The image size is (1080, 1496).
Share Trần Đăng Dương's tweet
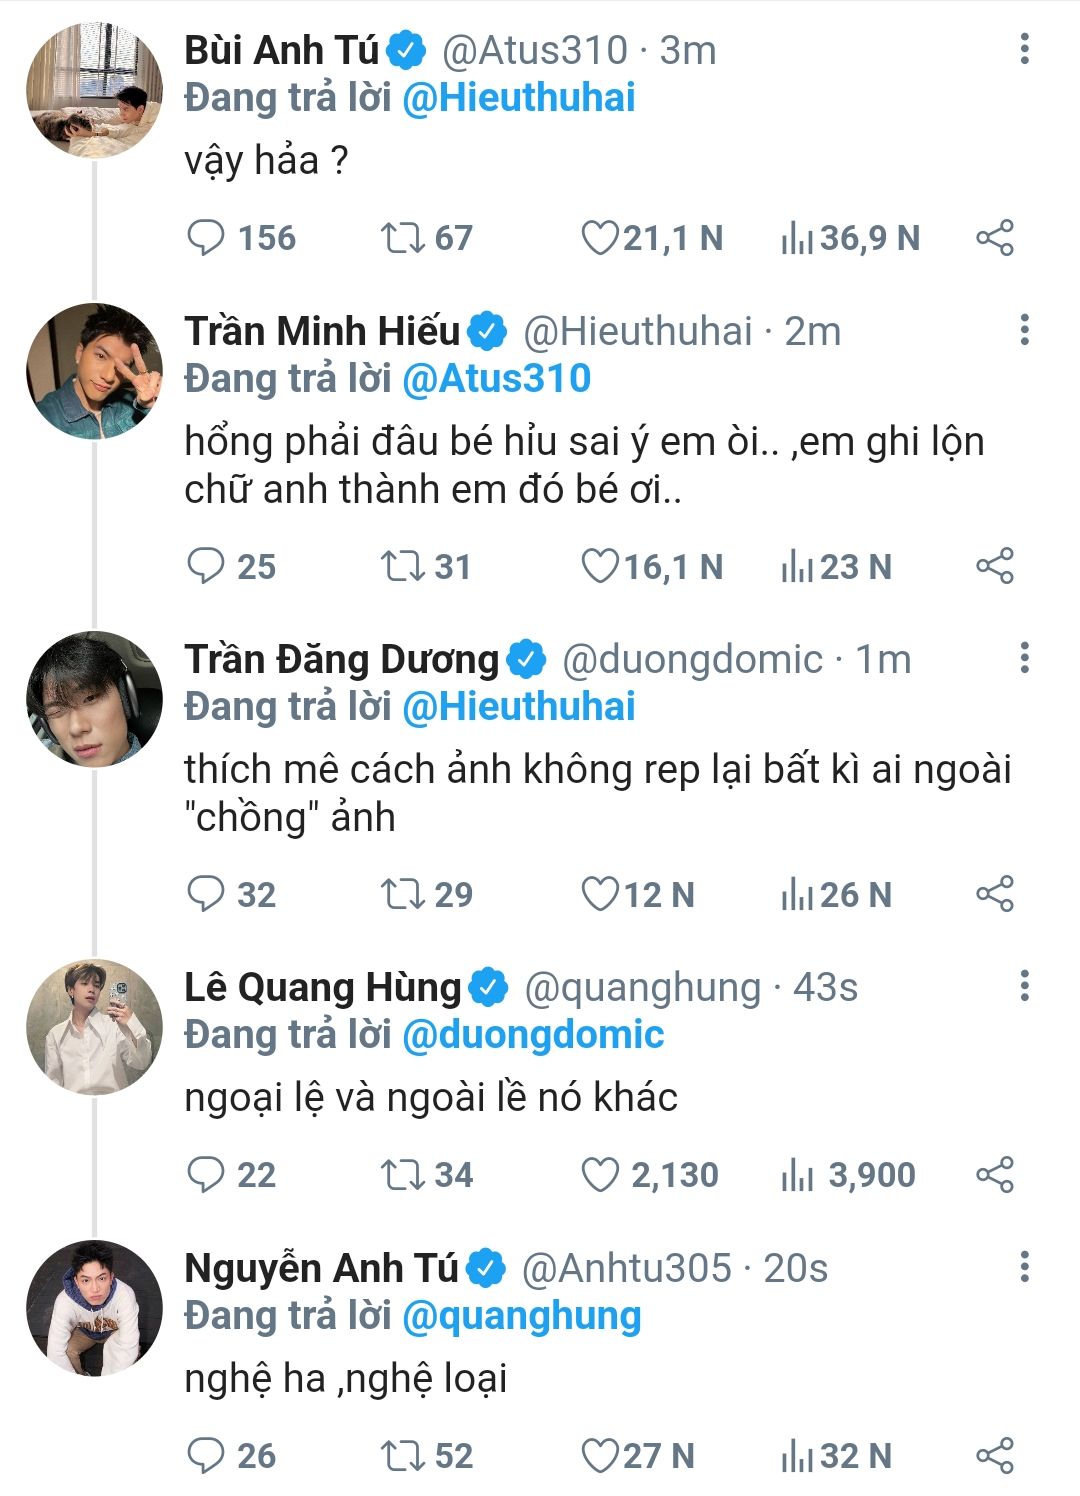994,894
